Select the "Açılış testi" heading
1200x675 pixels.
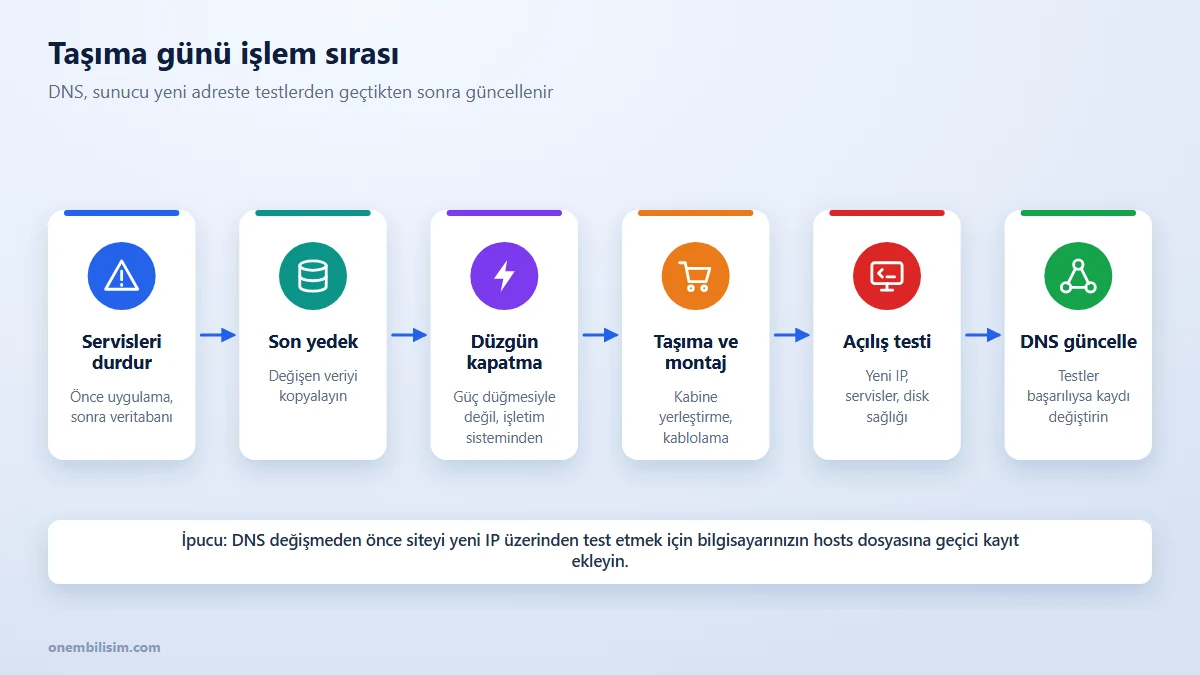(x=887, y=342)
